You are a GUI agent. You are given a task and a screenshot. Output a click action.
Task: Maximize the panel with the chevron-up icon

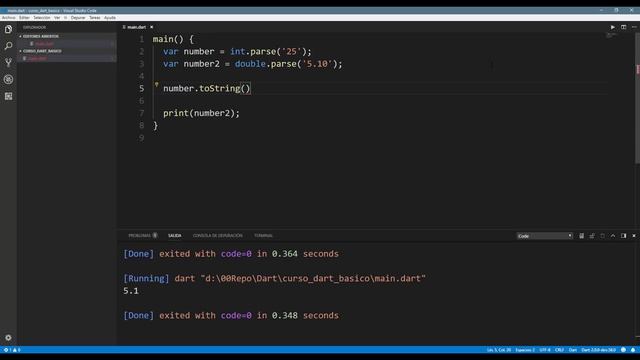613,236
